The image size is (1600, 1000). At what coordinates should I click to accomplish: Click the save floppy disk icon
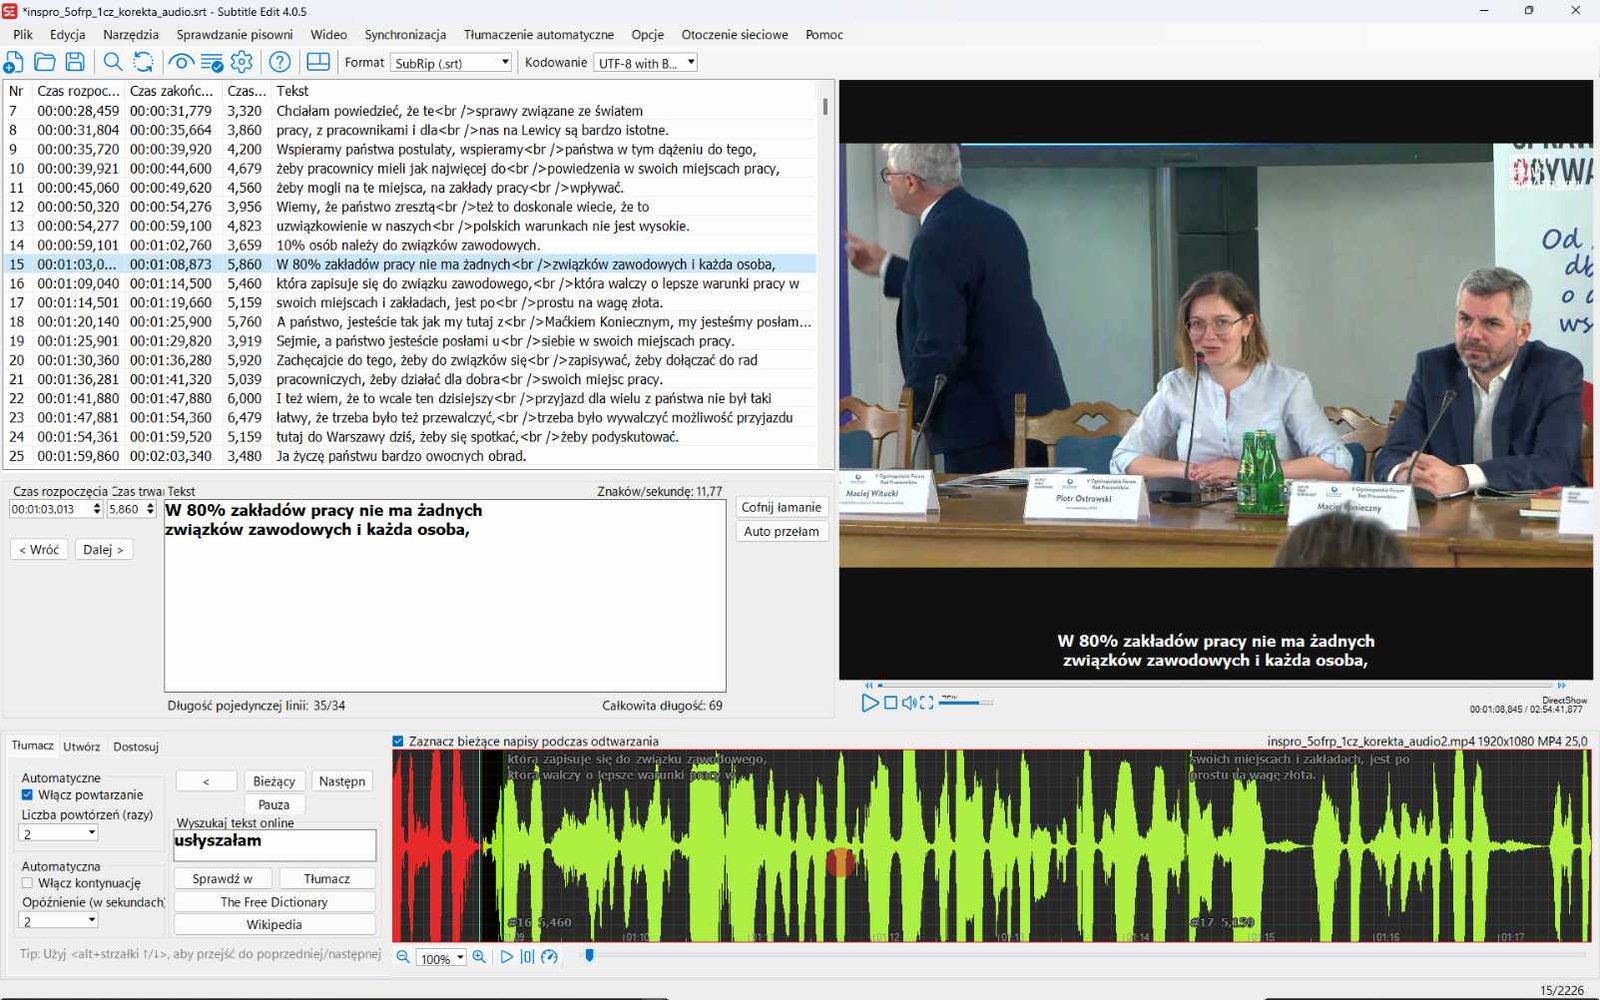pyautogui.click(x=75, y=62)
